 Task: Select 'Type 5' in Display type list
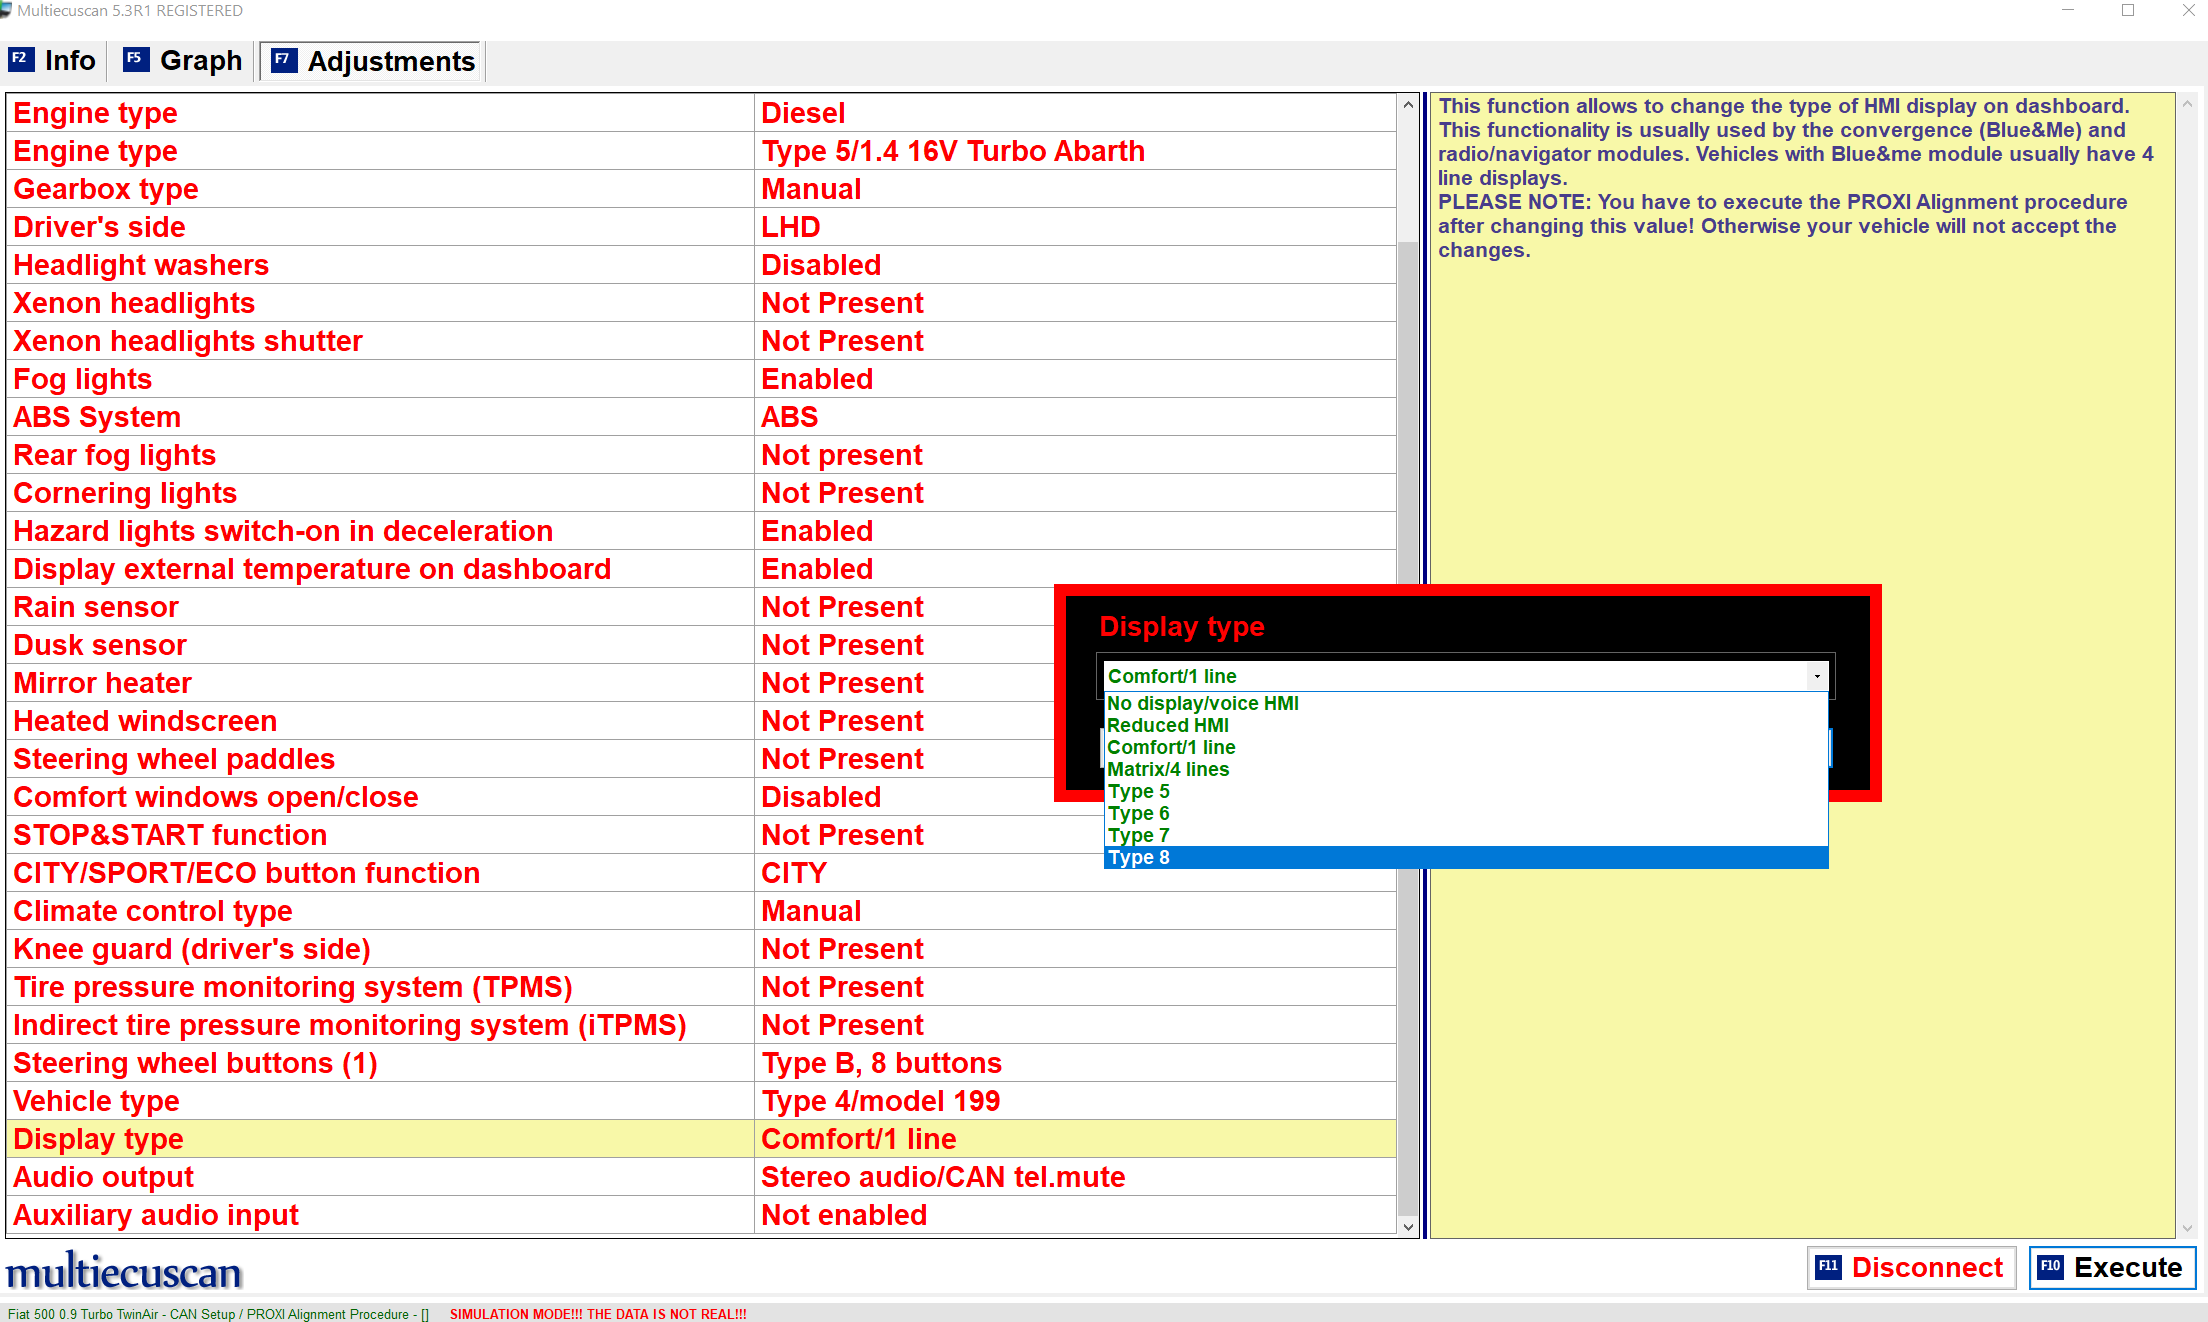[x=1466, y=791]
